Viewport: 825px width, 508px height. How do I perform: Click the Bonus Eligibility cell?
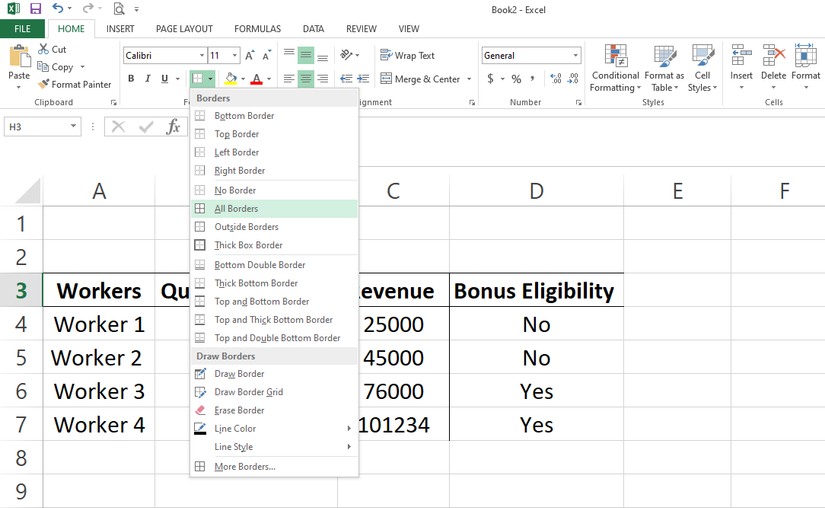(x=536, y=291)
